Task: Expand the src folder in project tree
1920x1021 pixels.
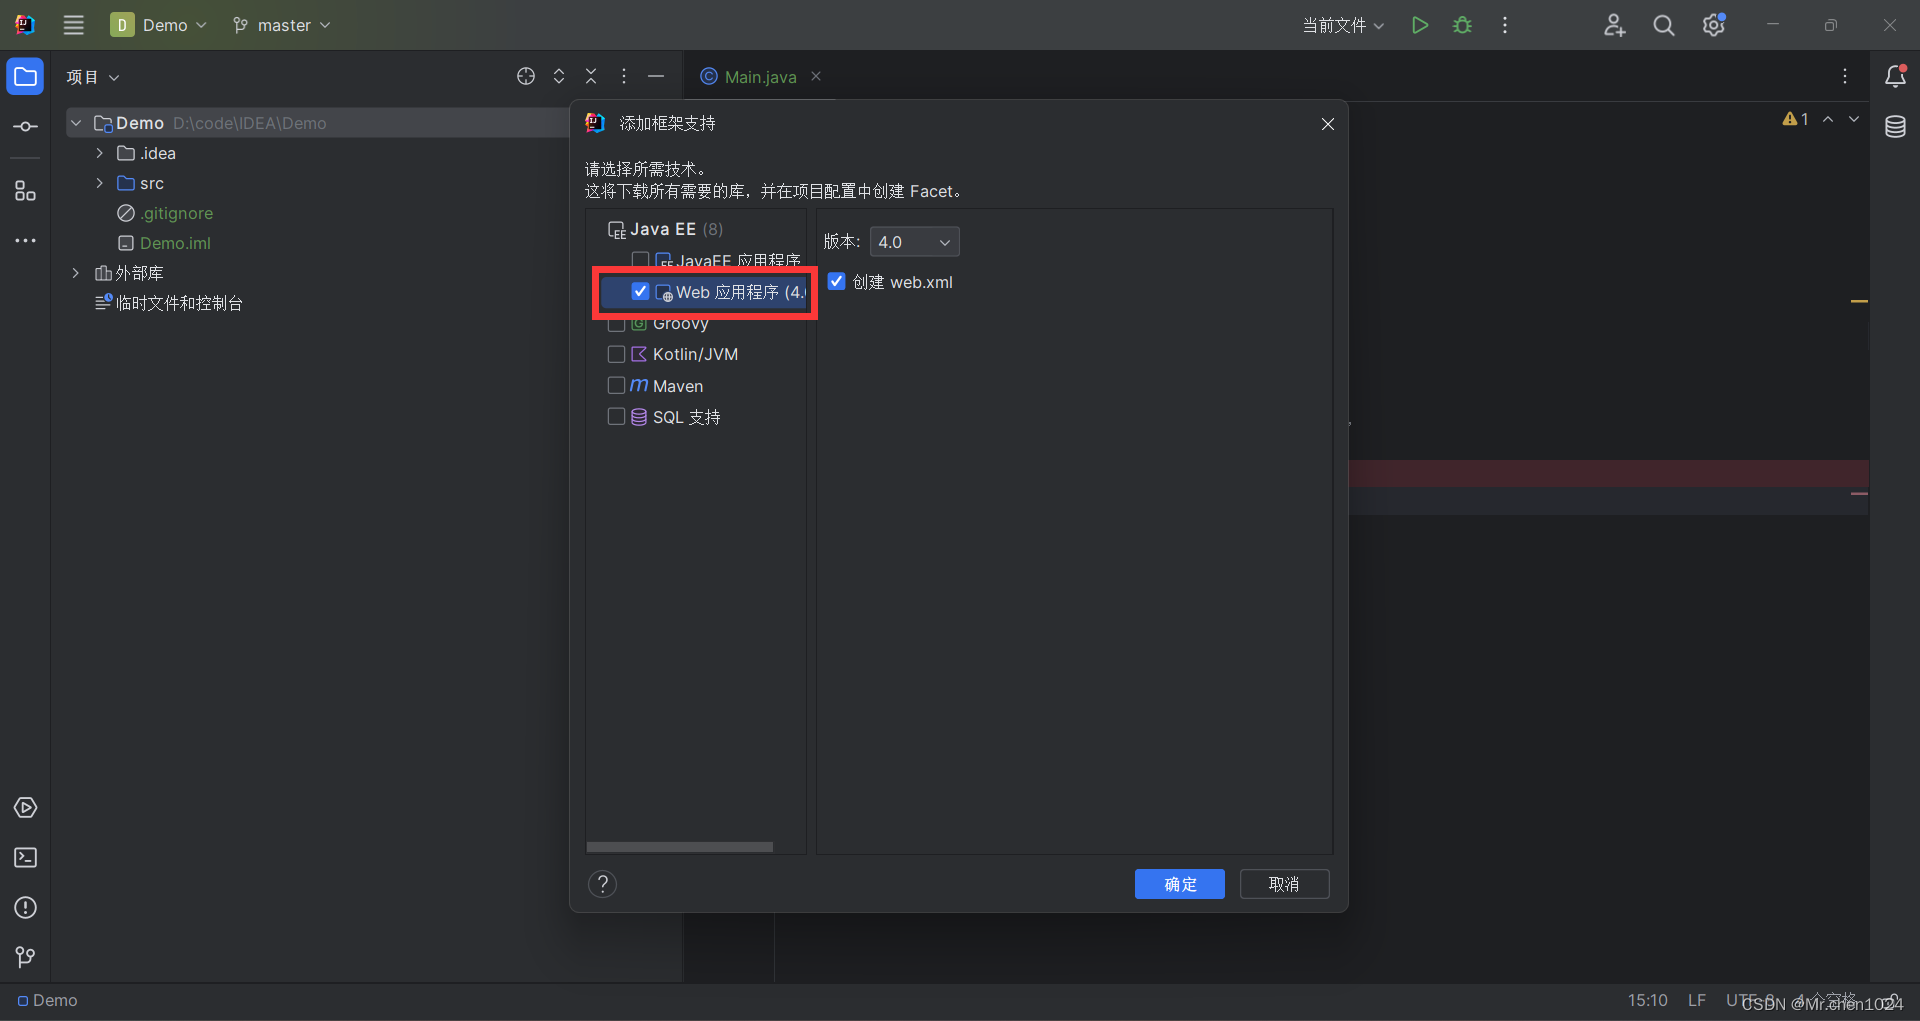Action: point(98,183)
